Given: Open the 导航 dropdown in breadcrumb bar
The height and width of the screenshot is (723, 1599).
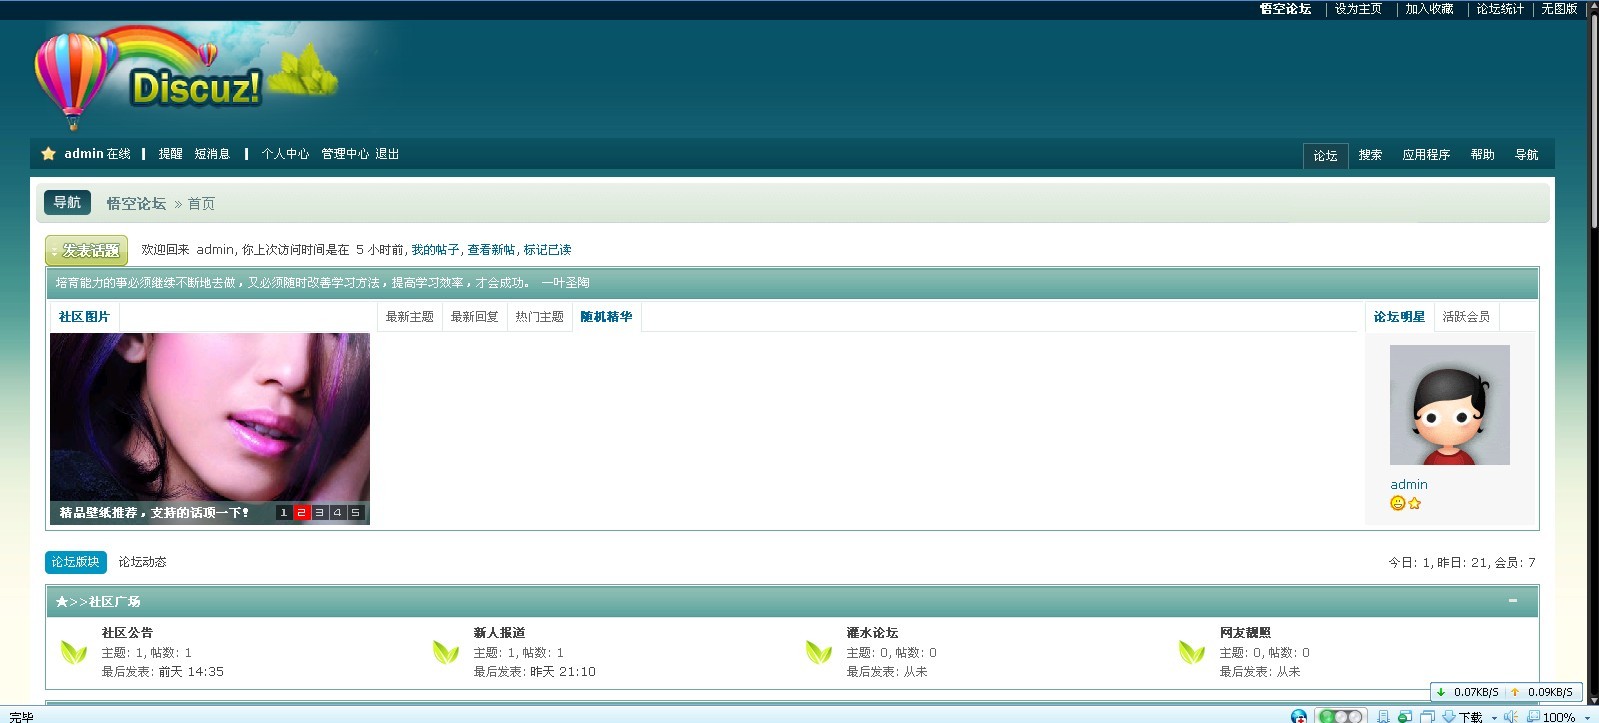Looking at the screenshot, I should click(67, 202).
